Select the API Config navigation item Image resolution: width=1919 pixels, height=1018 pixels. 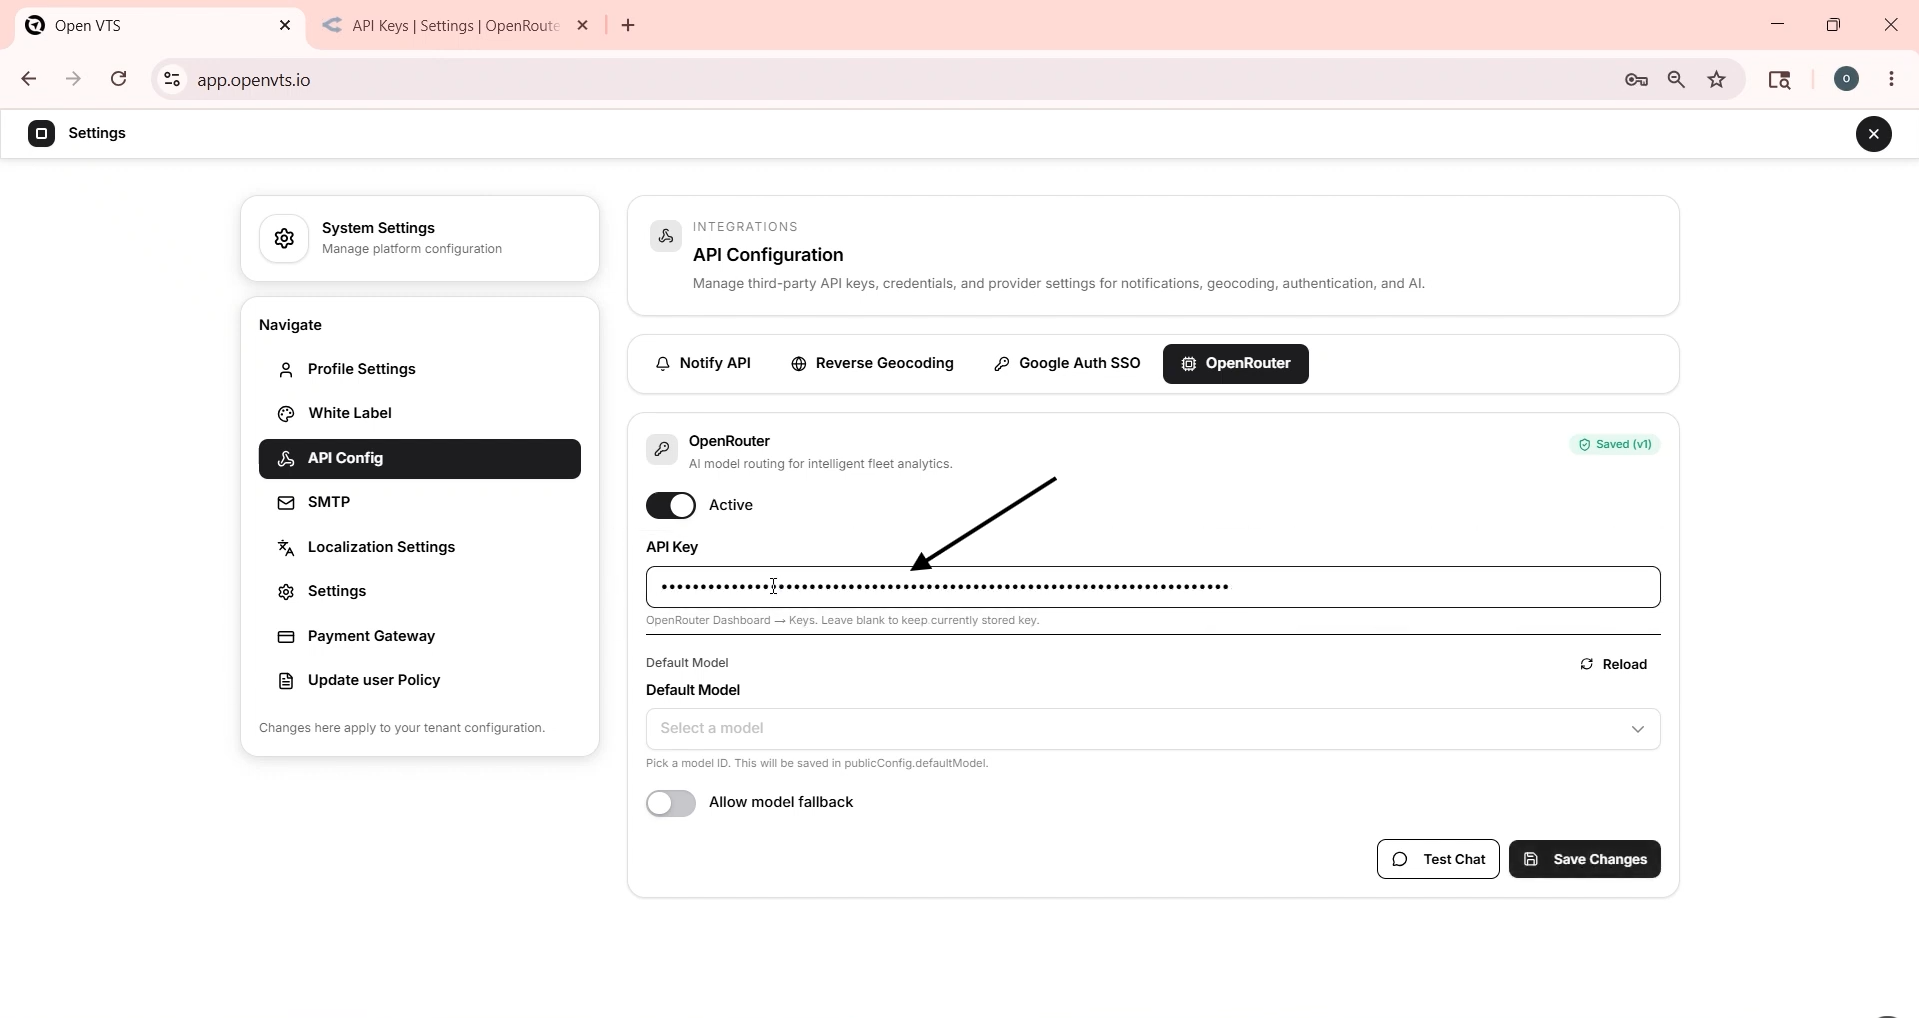click(419, 458)
